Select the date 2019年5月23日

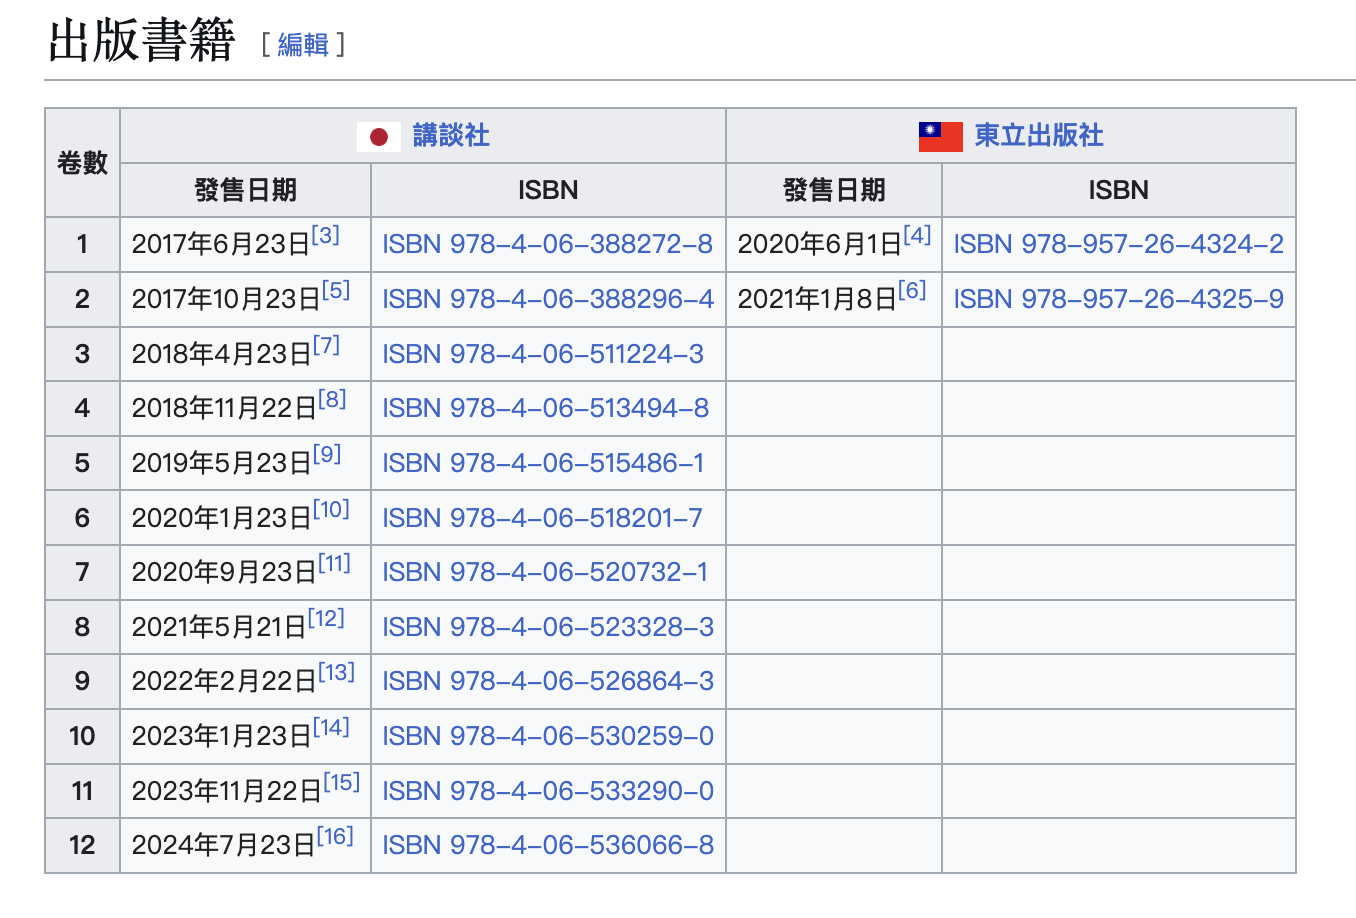click(x=222, y=464)
